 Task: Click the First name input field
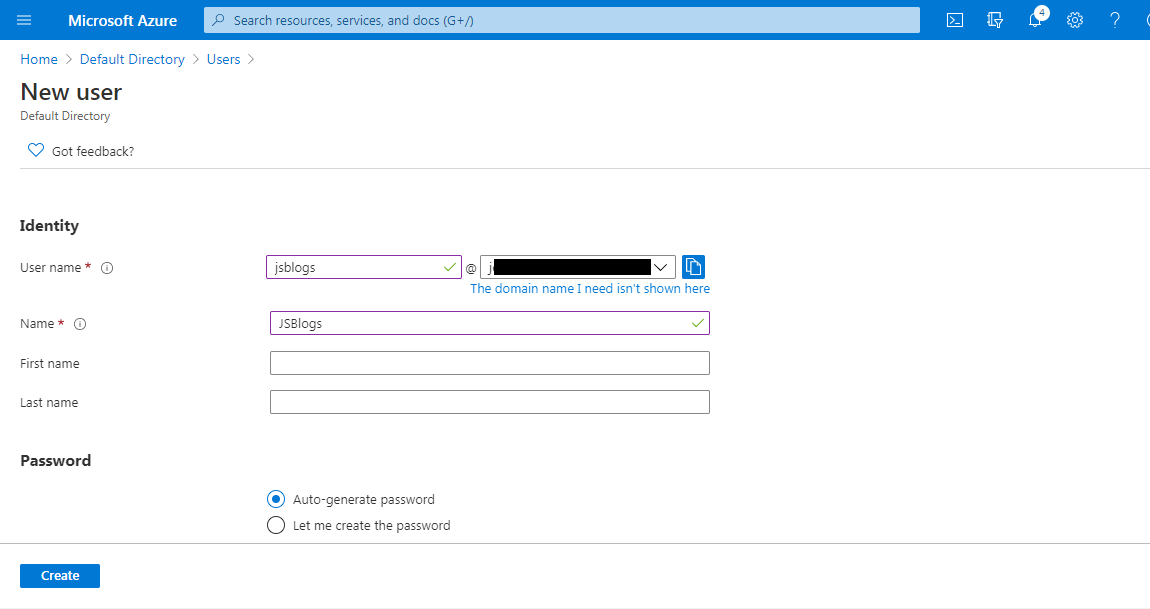pos(489,363)
